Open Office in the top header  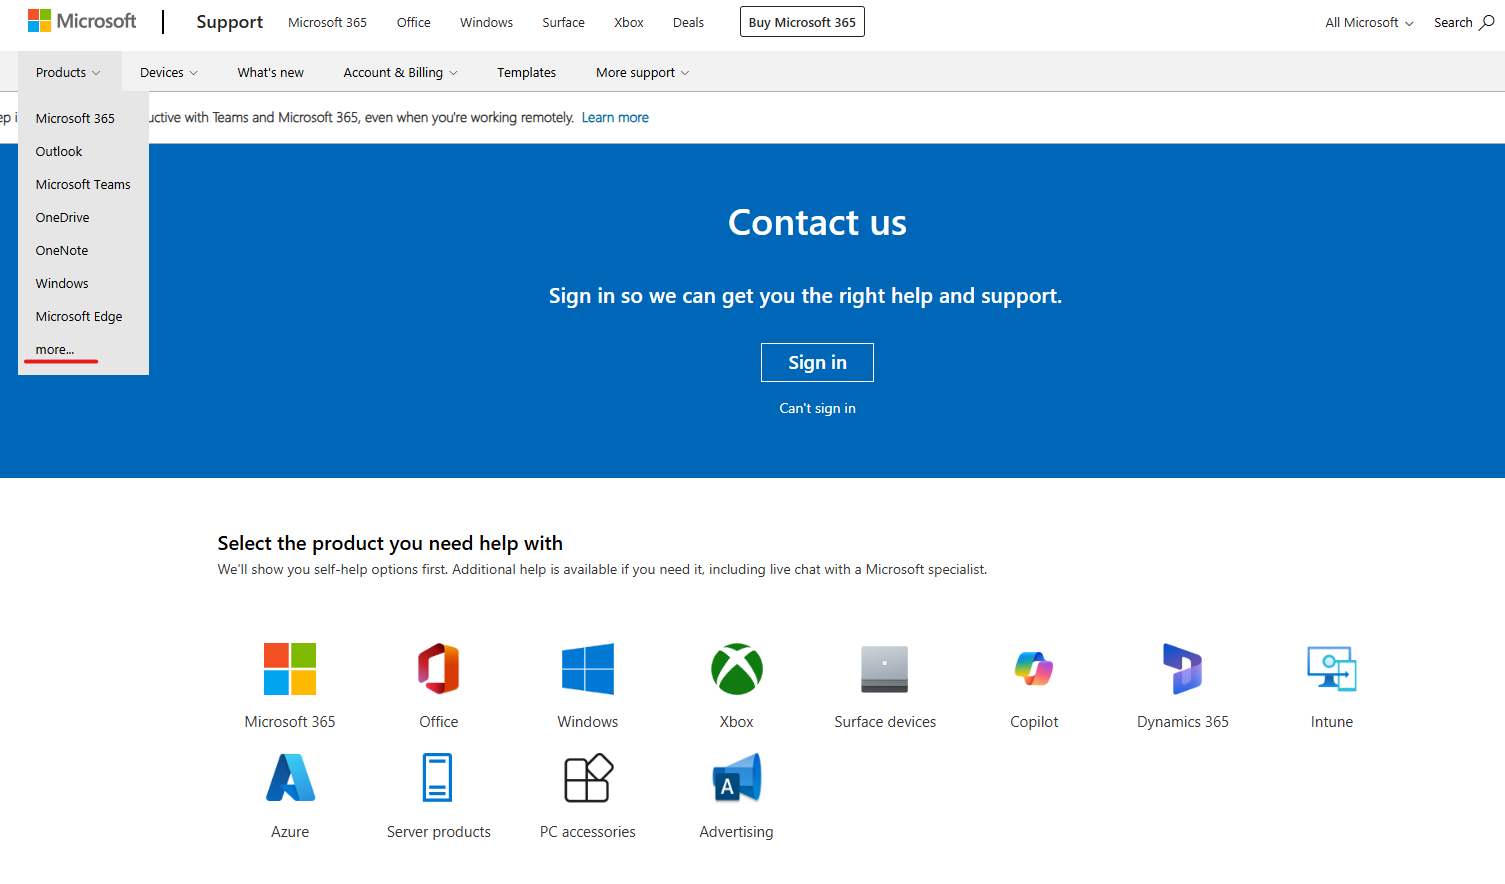click(413, 22)
